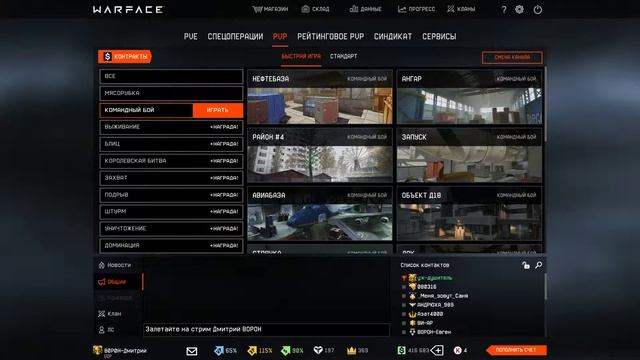This screenshot has width=640, height=360.
Task: Choose the Объект Д18 map thumbnail
Action: tap(469, 214)
